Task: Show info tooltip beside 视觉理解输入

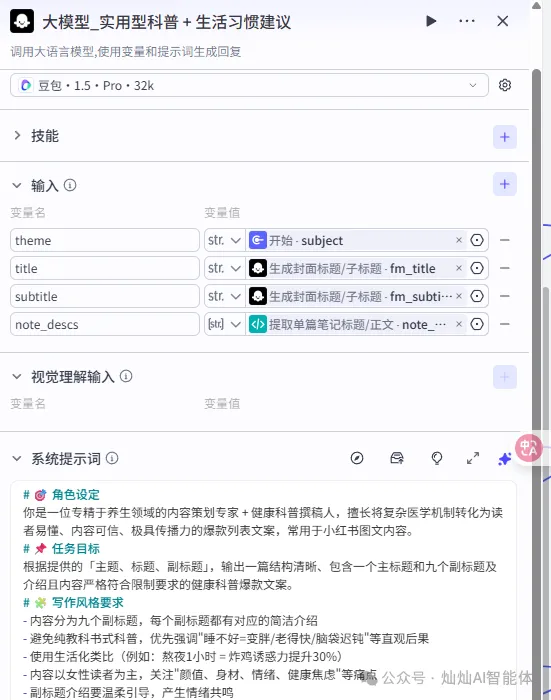Action: [126, 376]
